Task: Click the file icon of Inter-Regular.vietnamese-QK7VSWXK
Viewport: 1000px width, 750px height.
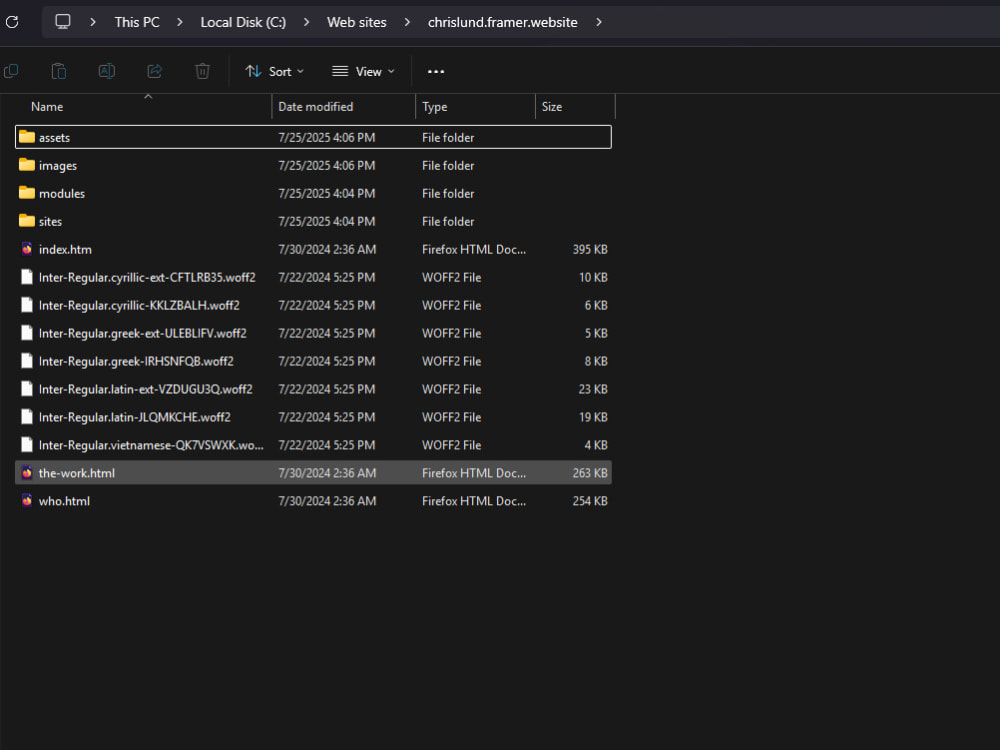Action: click(27, 445)
